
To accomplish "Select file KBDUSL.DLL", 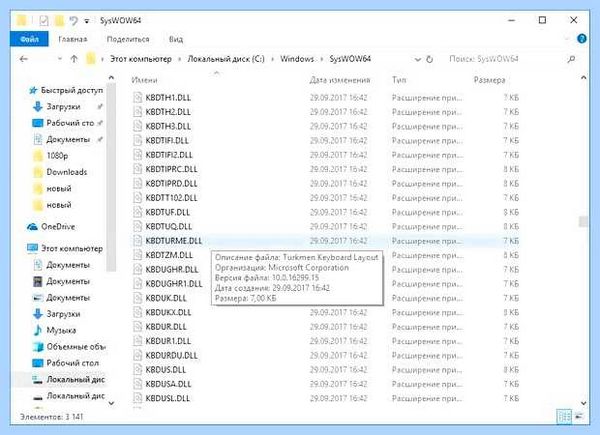I will tap(168, 398).
